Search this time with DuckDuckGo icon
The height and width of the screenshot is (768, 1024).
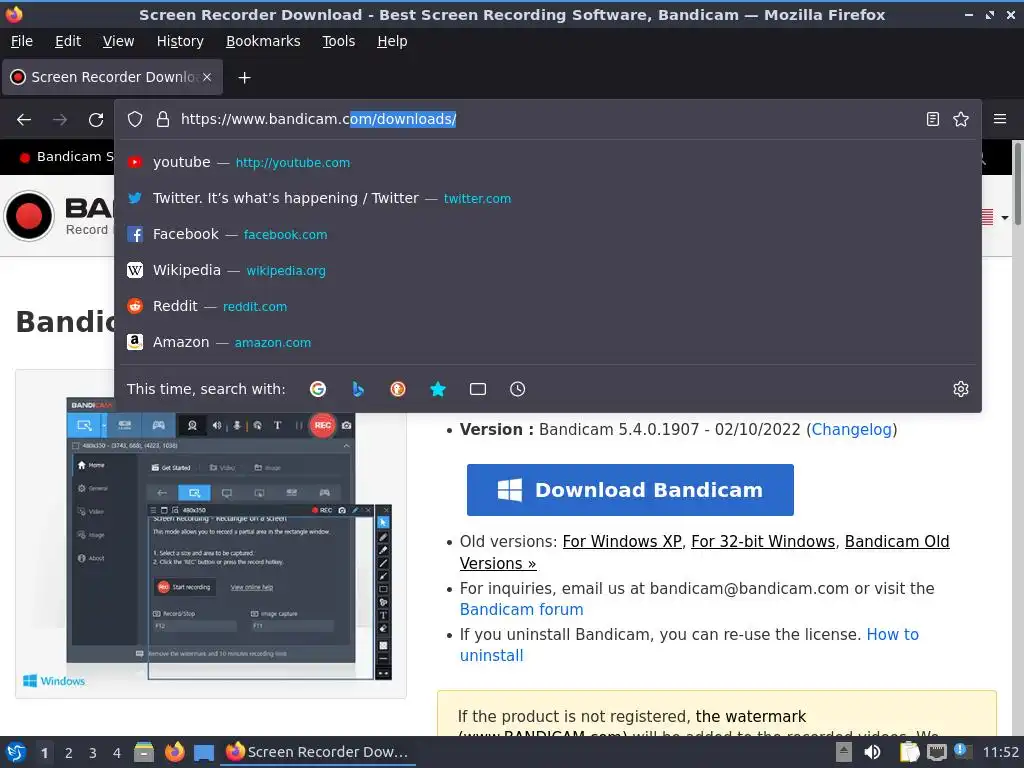click(x=398, y=389)
